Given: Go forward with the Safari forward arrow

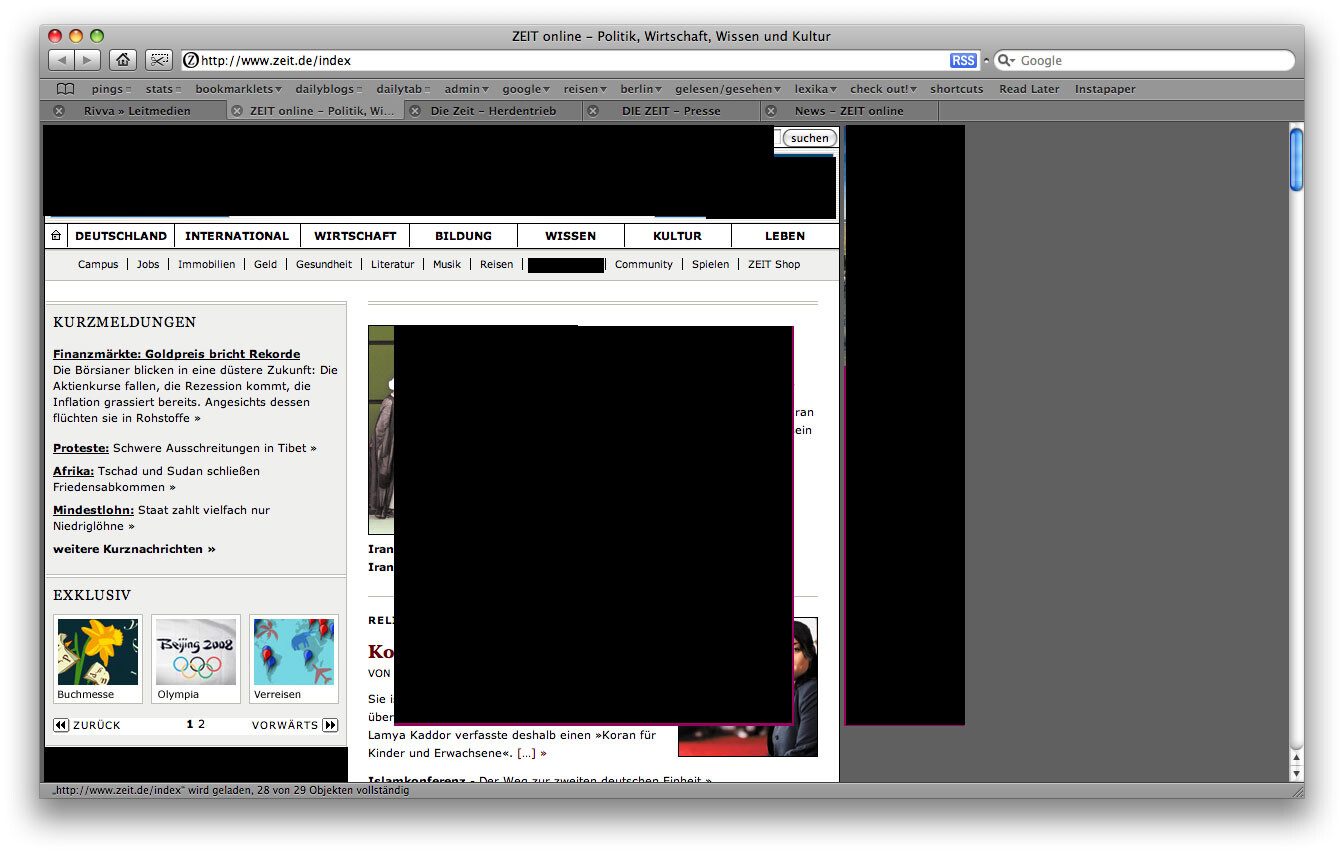Looking at the screenshot, I should click(88, 60).
